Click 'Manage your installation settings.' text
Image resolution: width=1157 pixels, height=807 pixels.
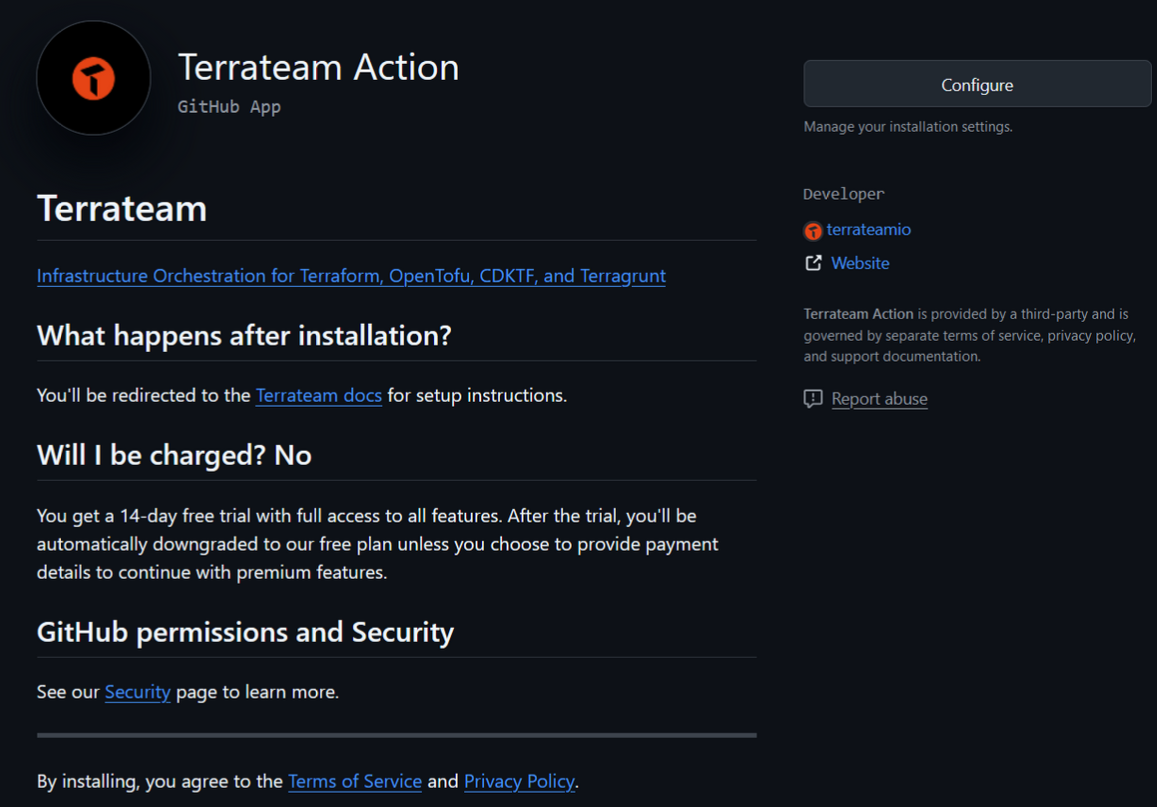pyautogui.click(x=908, y=127)
